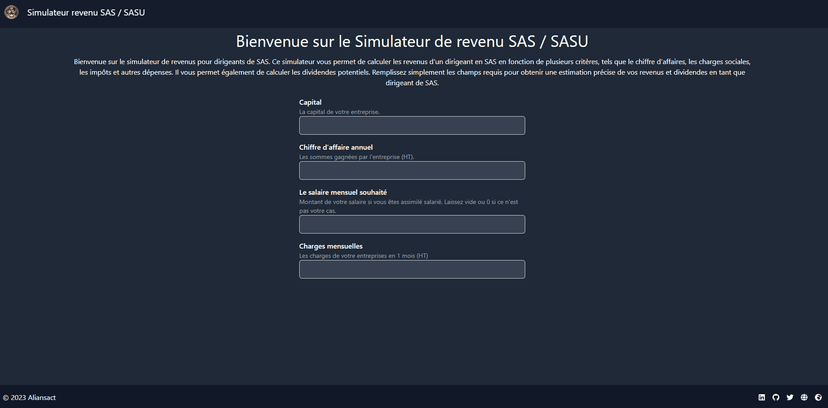Focus the Chiffre d'affaire annuel input field
This screenshot has width=828, height=408.
click(x=412, y=170)
